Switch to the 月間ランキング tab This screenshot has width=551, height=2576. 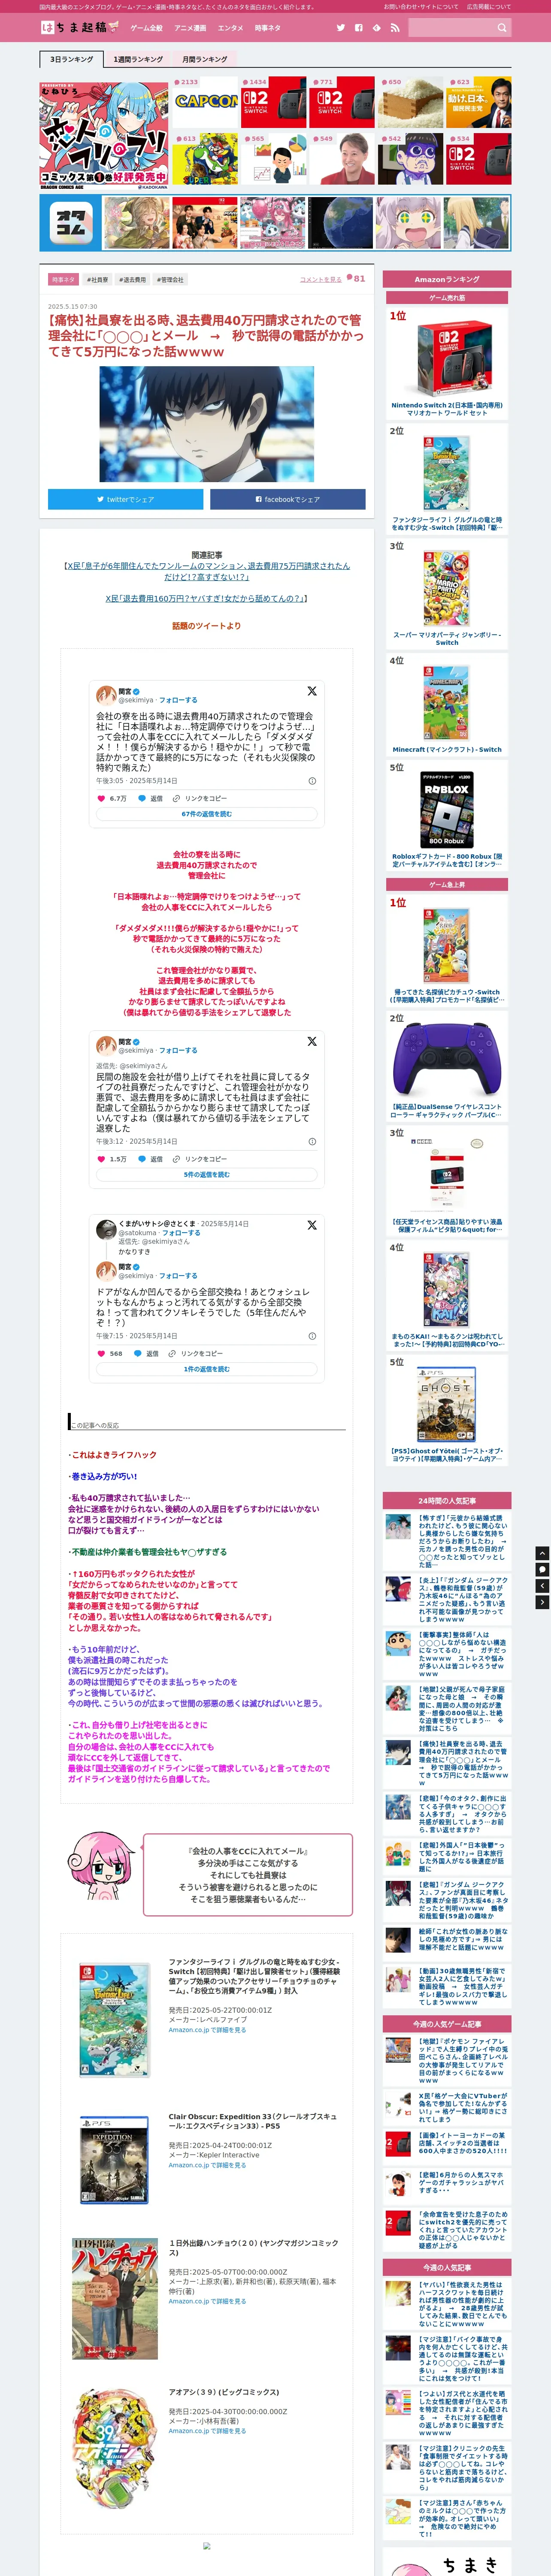pyautogui.click(x=204, y=59)
